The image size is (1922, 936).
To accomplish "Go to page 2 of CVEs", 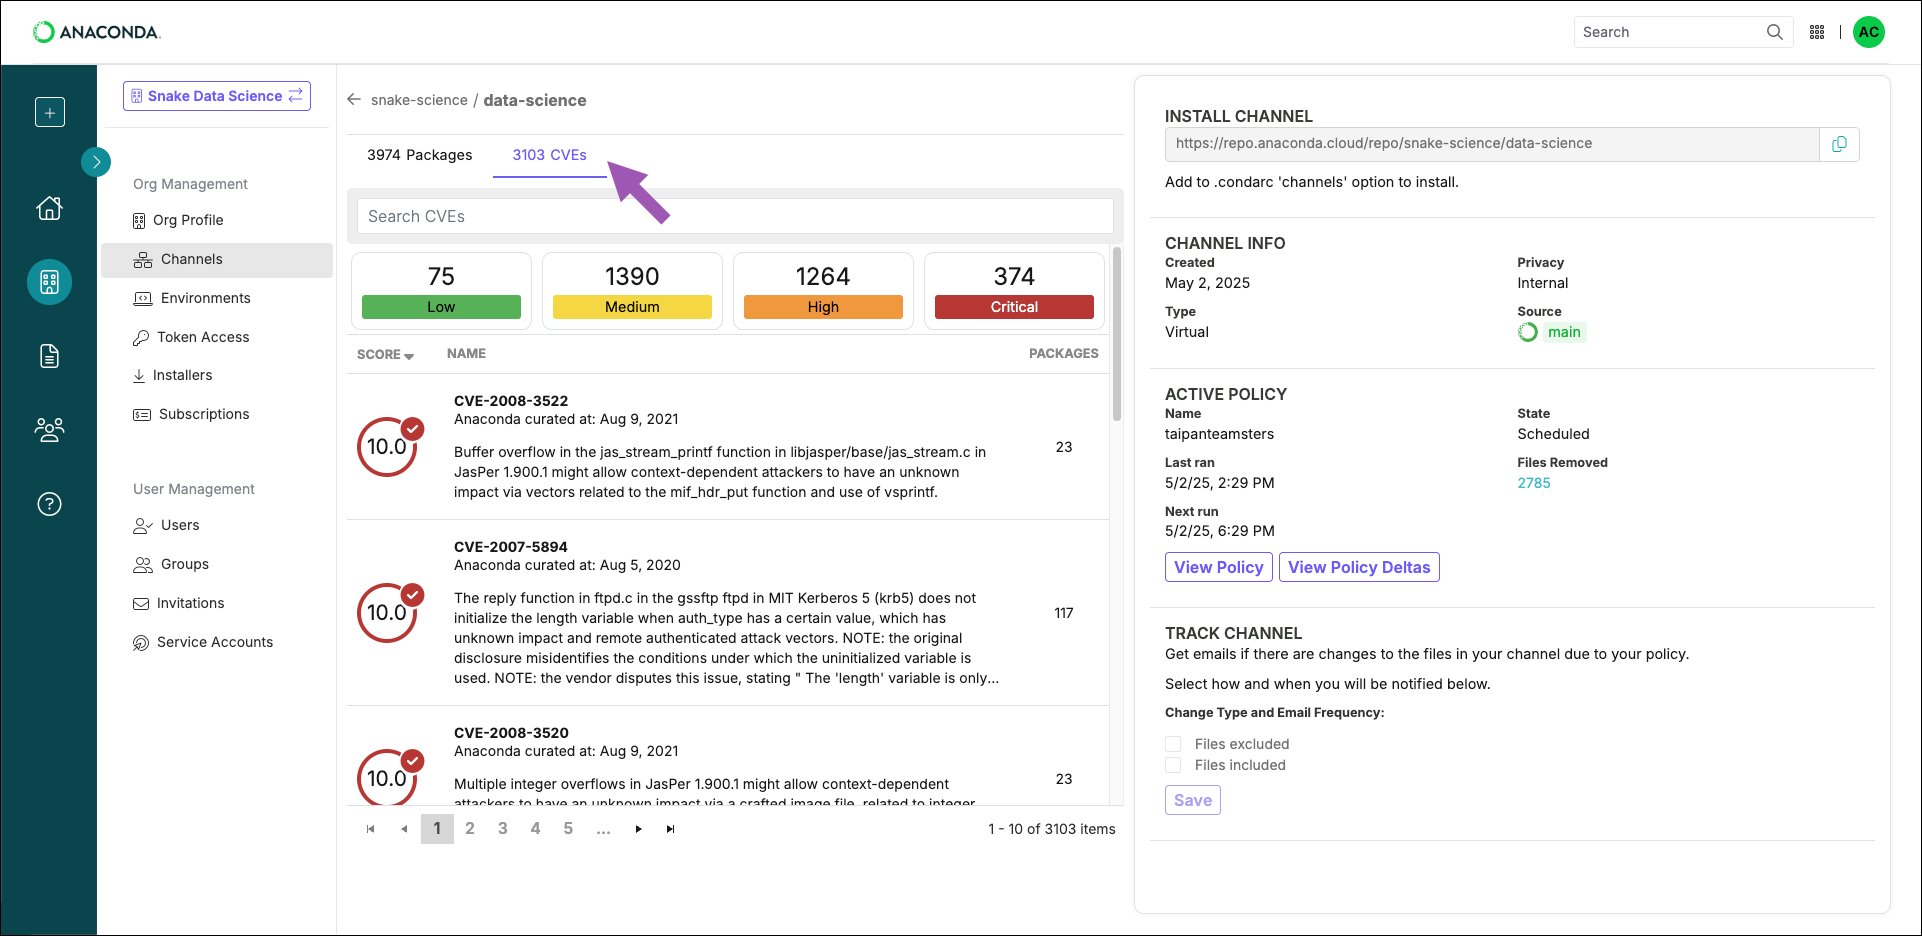I will 470,829.
